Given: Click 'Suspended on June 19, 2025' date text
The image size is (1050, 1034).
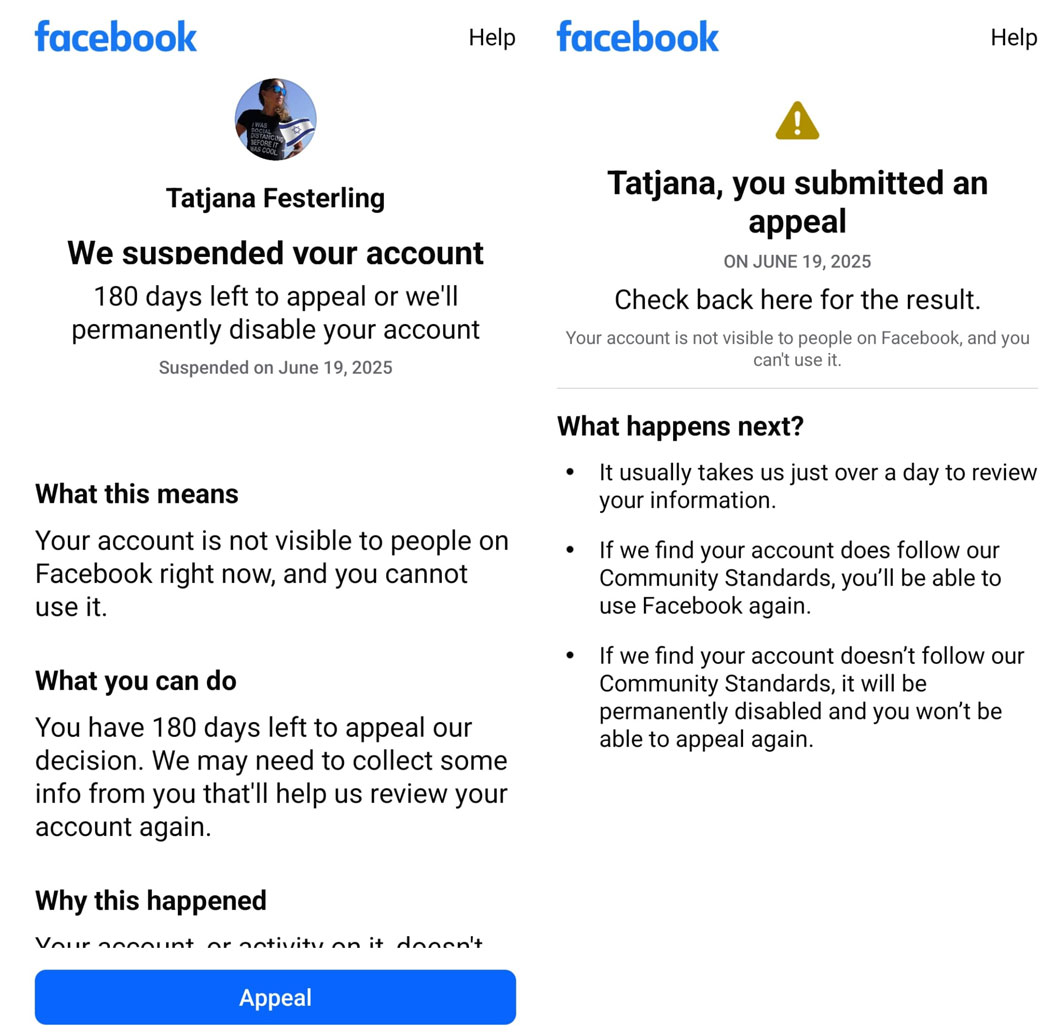Looking at the screenshot, I should click(x=275, y=368).
